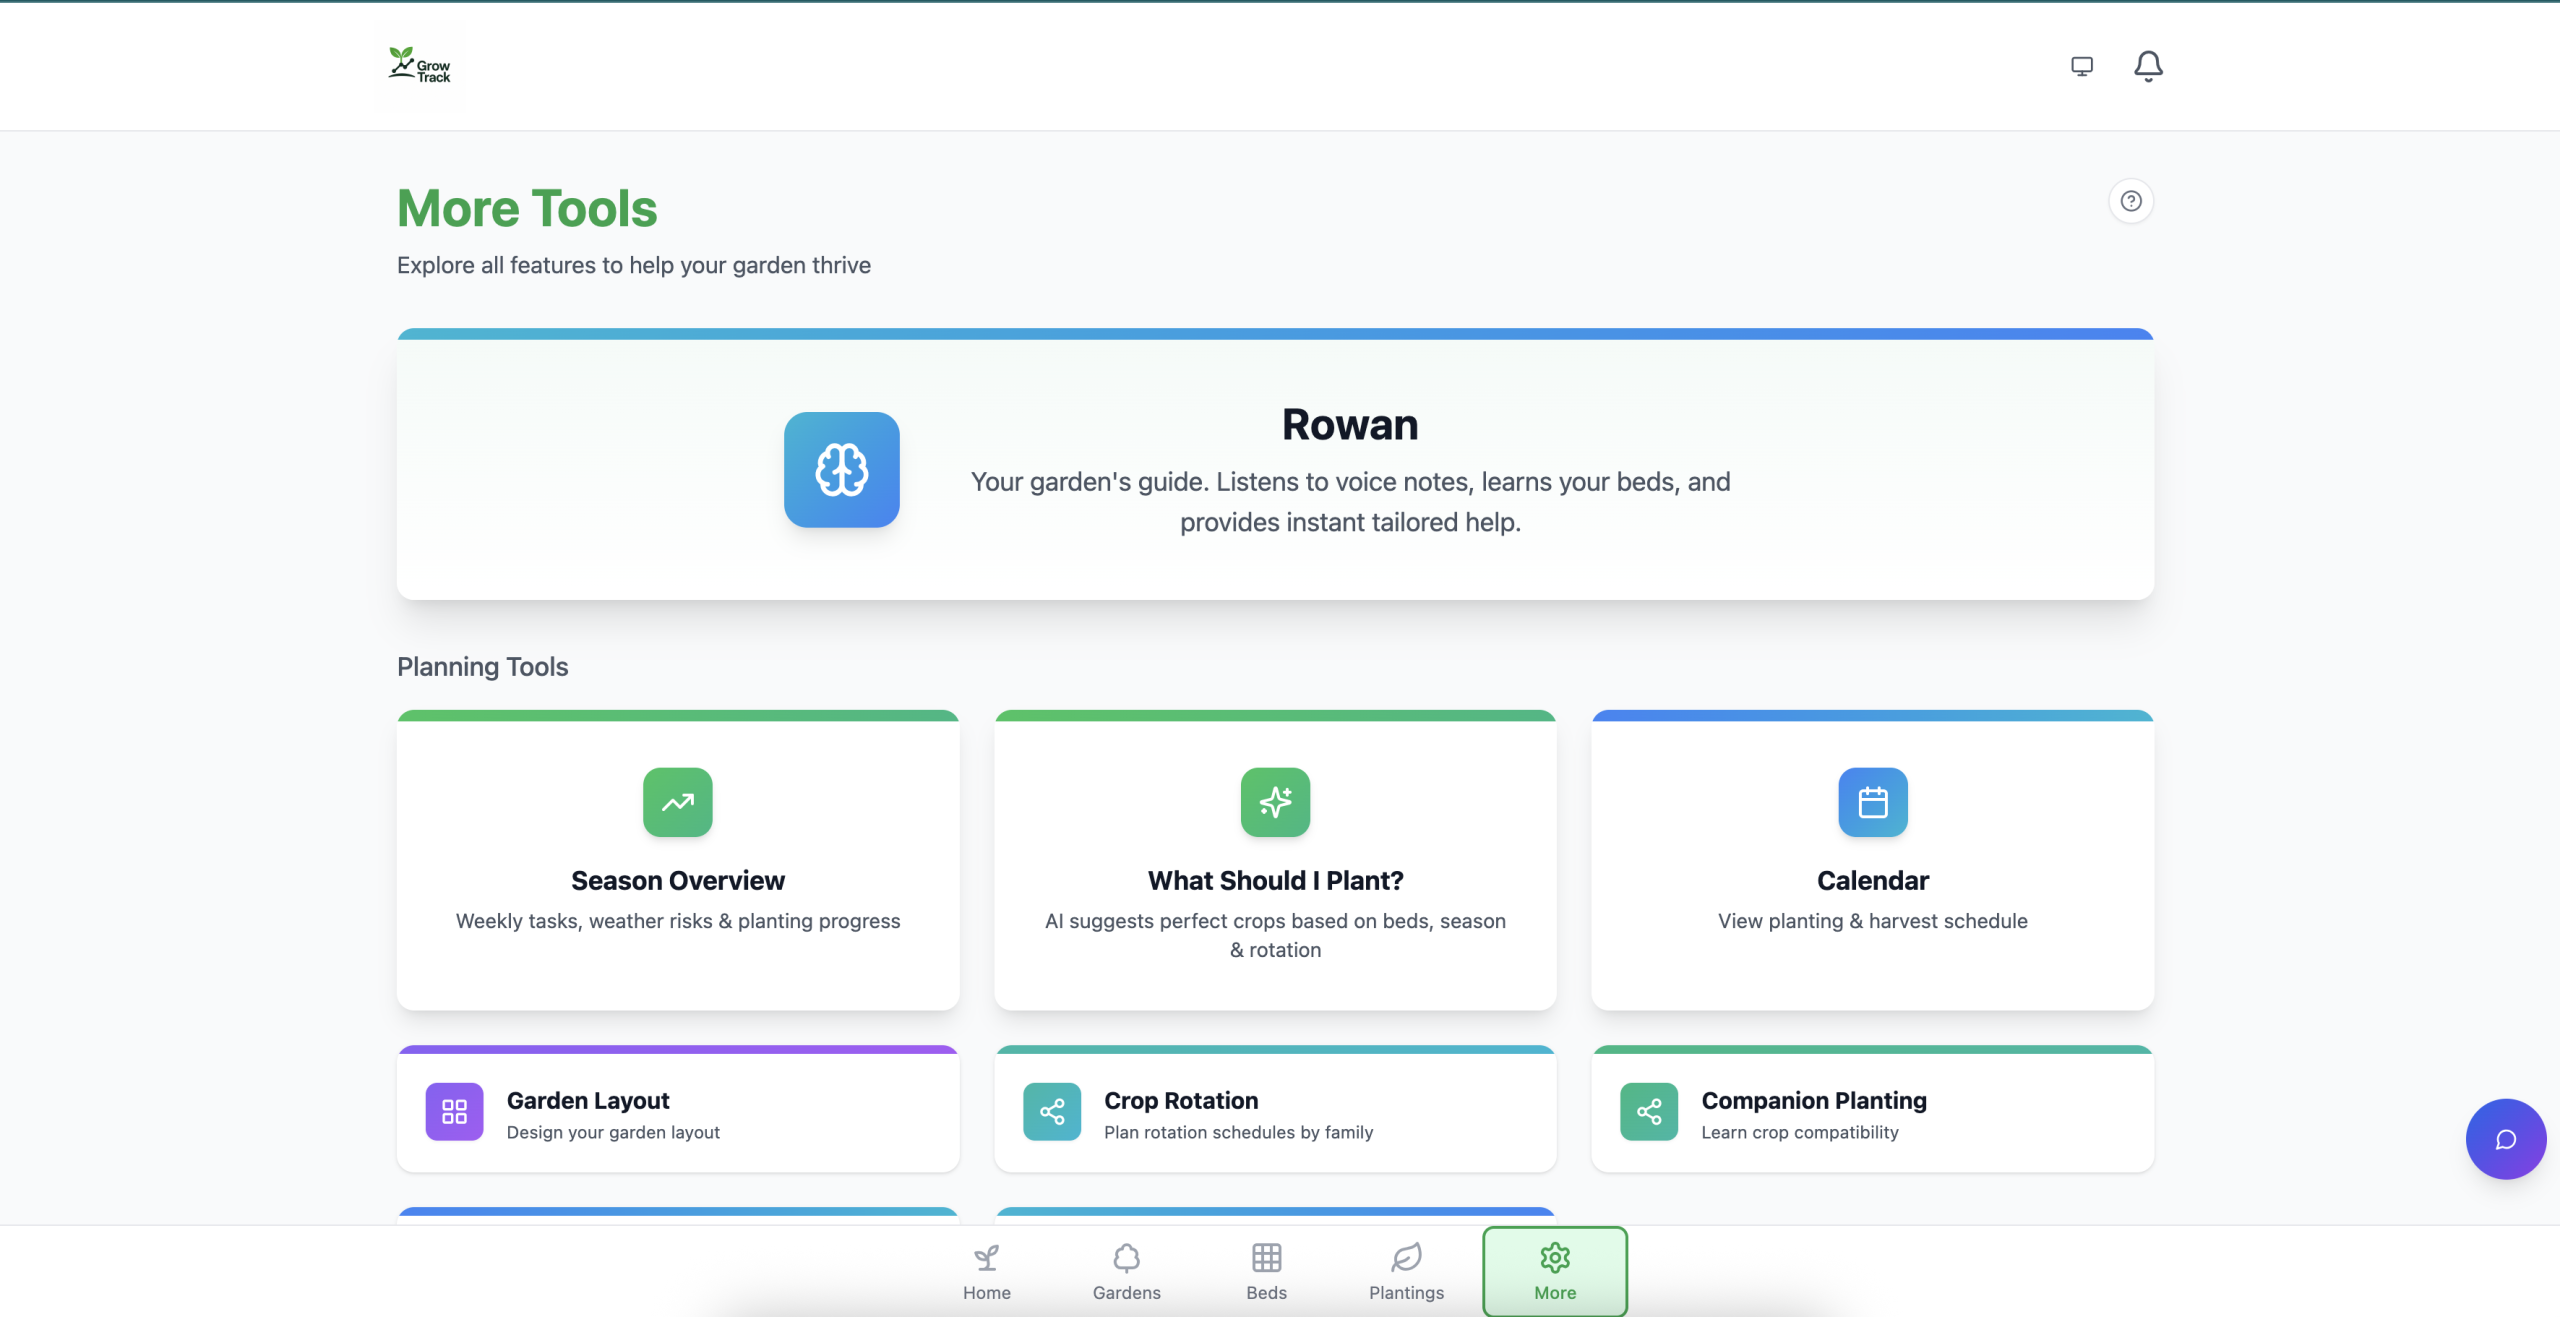Open Companion Planting title link
2560x1317 pixels.
coord(1813,1100)
